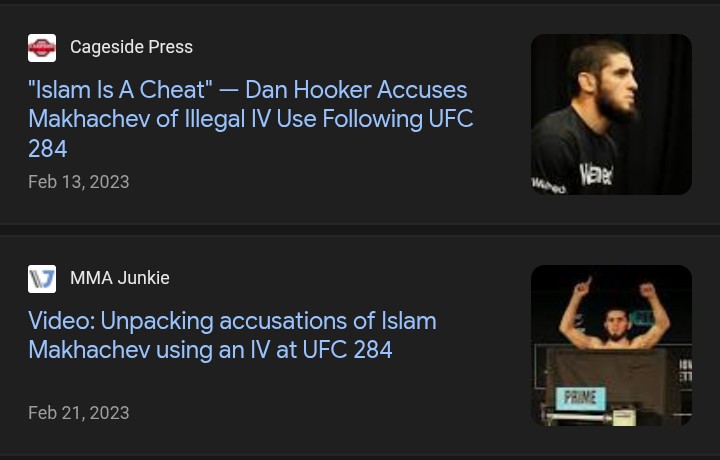Click the raised pointing finger in weigh-in photo
Viewport: 720px width, 460px height.
tap(583, 286)
